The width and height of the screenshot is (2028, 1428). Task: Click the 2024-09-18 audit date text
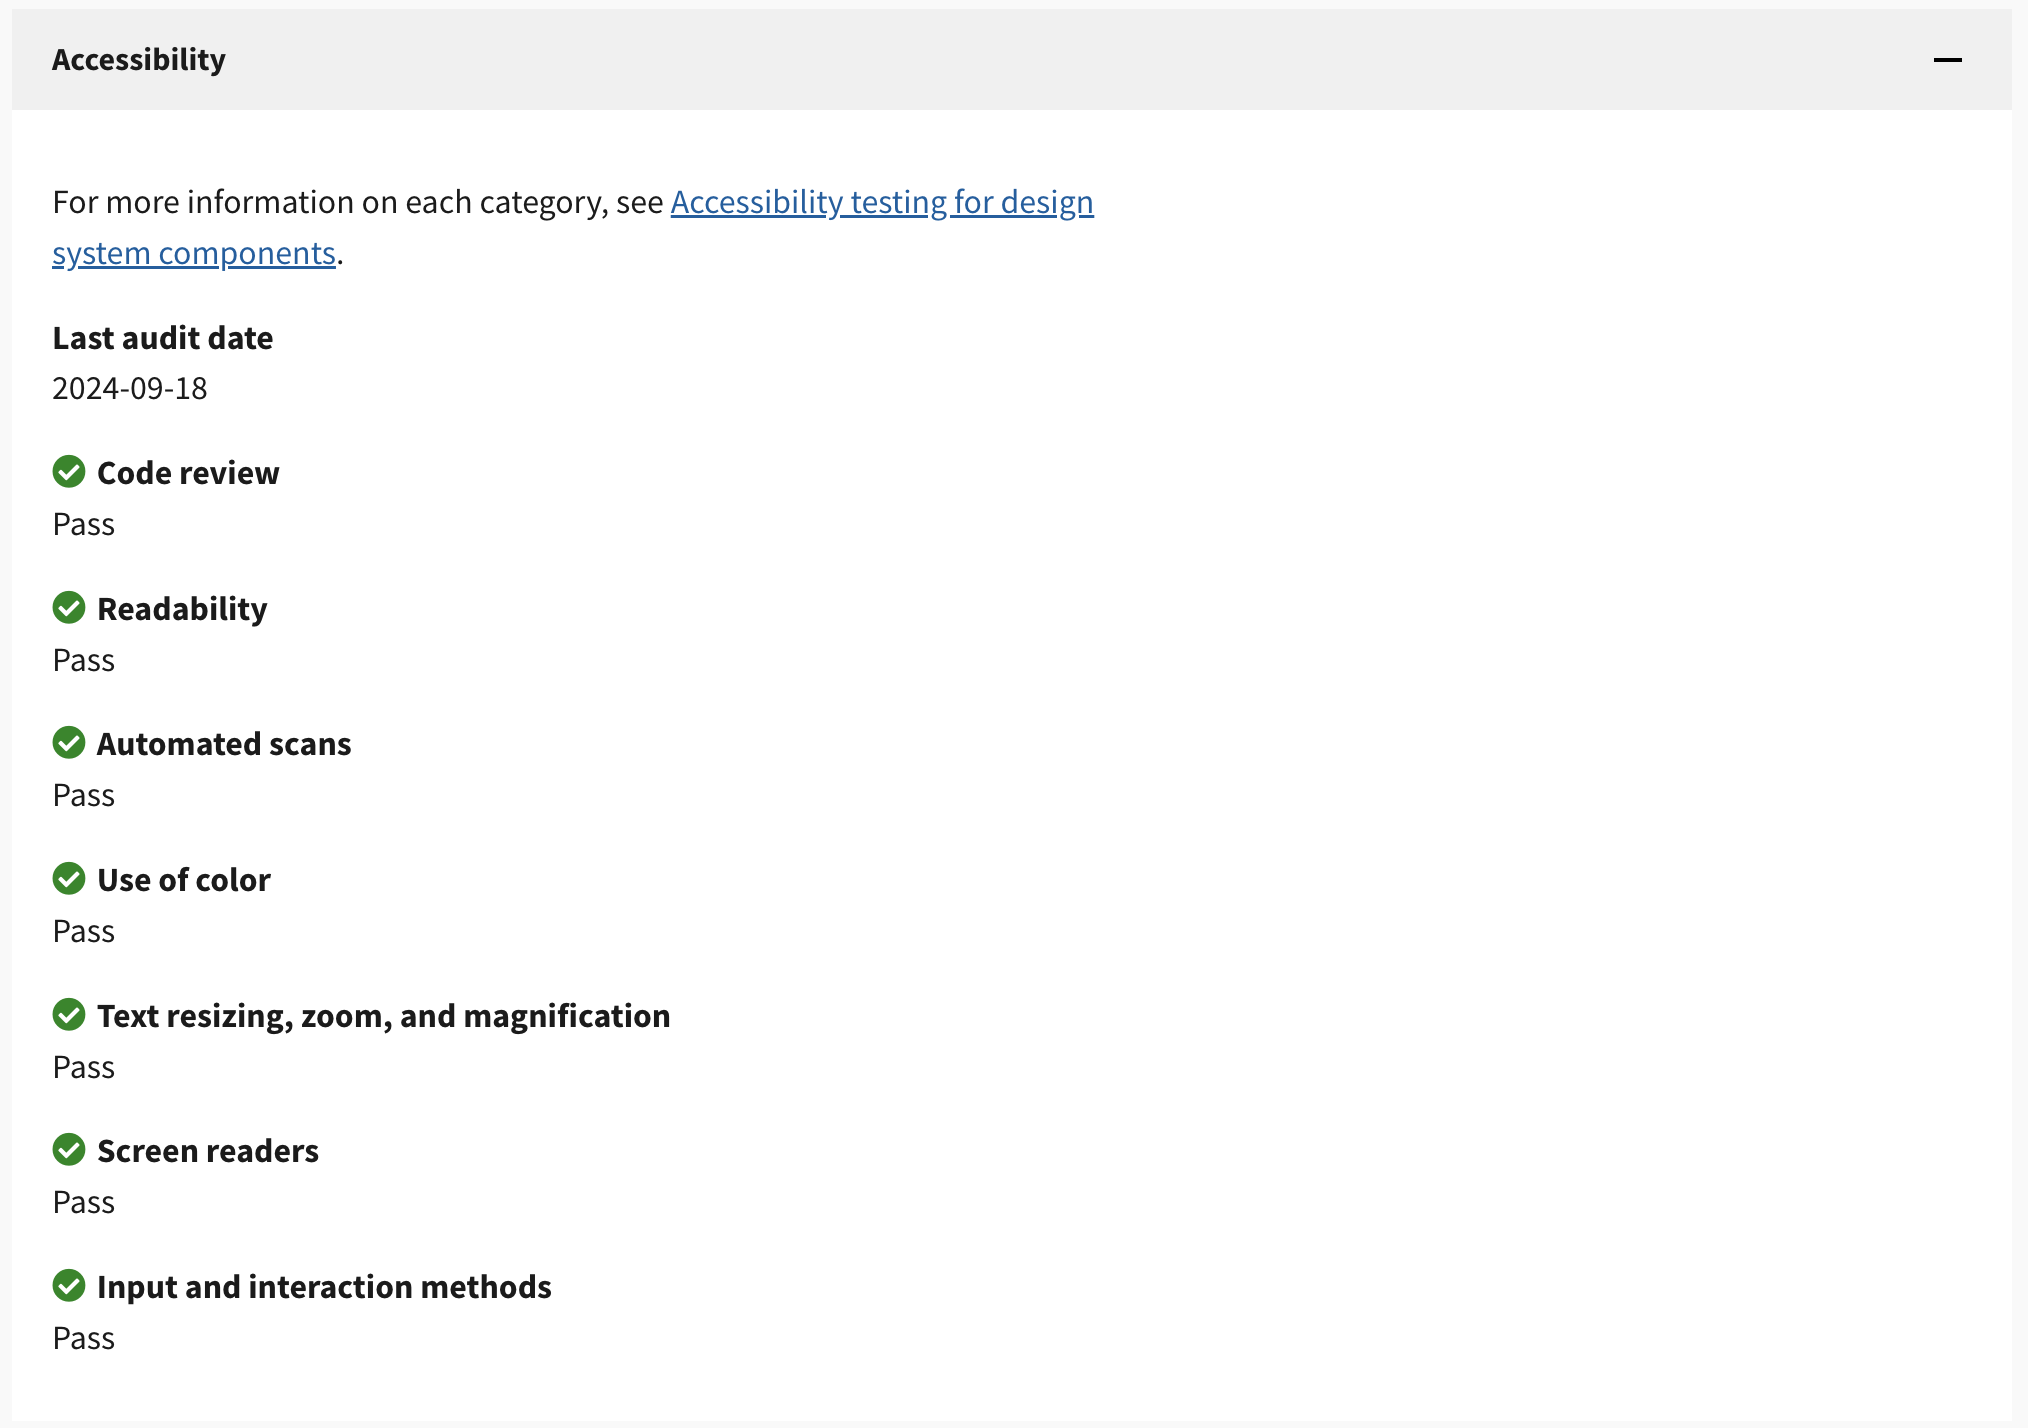(130, 389)
